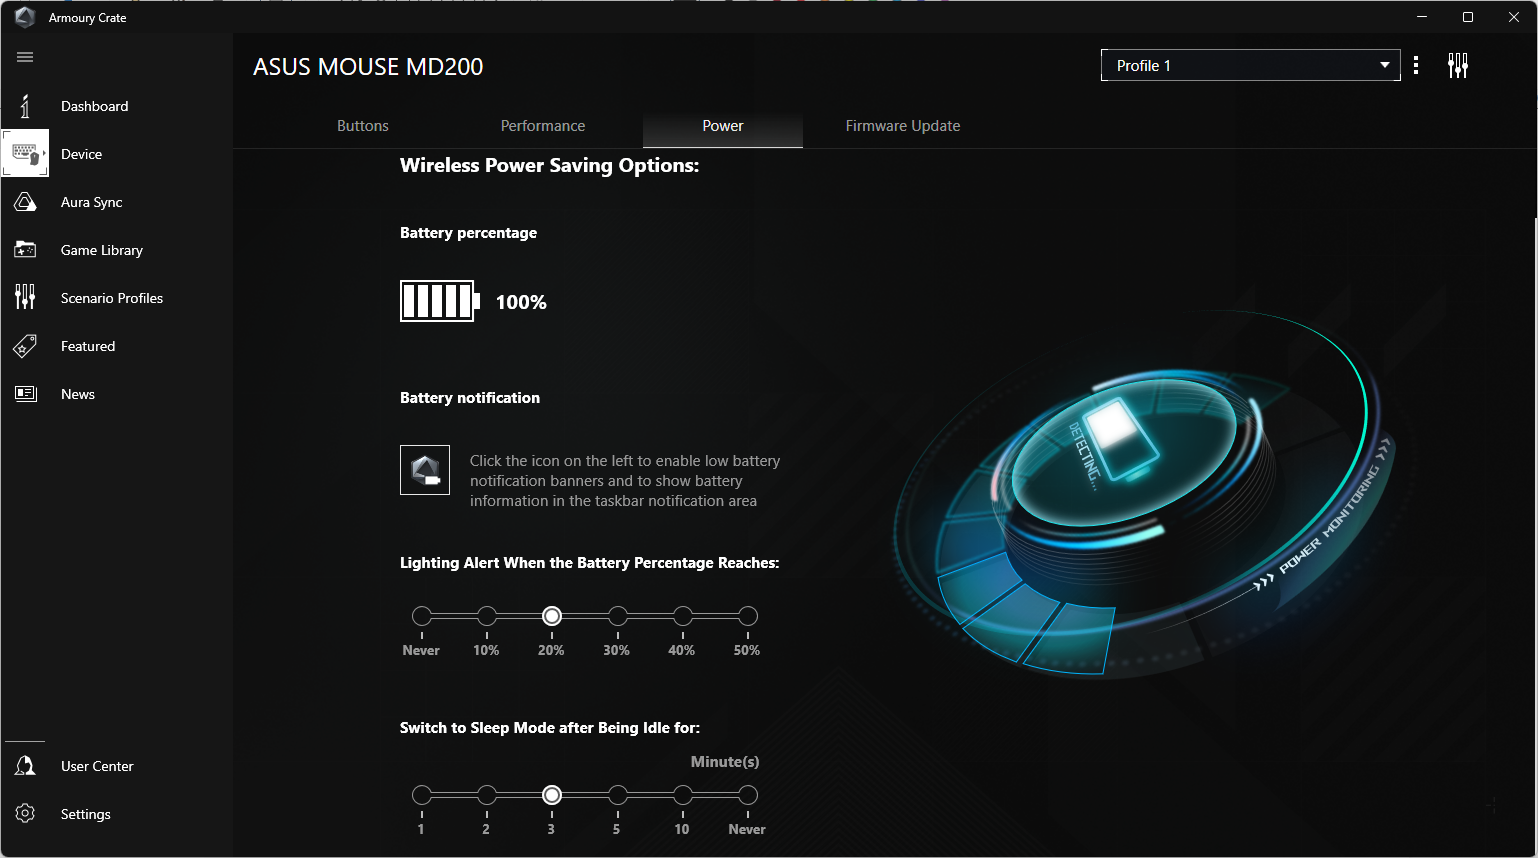The image size is (1538, 858).
Task: Open Game Library label in sidebar
Action: 102,250
